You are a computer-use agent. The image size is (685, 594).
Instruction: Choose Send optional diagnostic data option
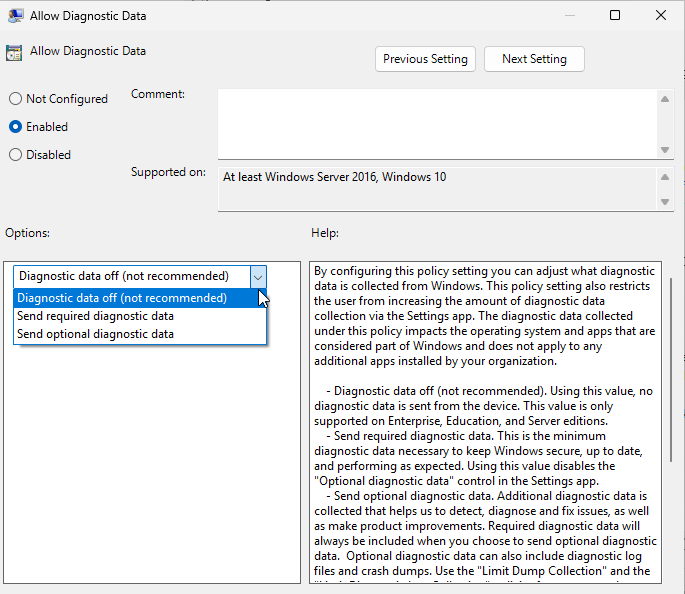[140, 334]
